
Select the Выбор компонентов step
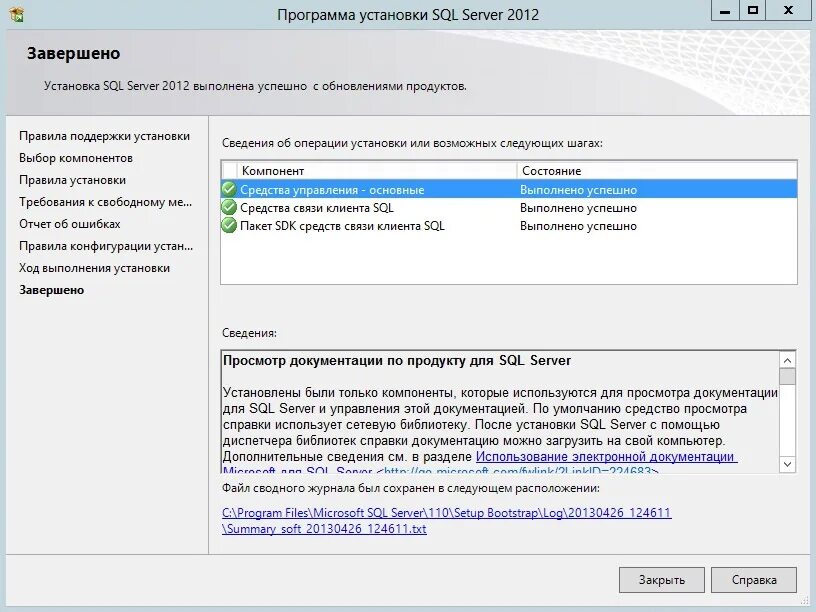[x=76, y=158]
